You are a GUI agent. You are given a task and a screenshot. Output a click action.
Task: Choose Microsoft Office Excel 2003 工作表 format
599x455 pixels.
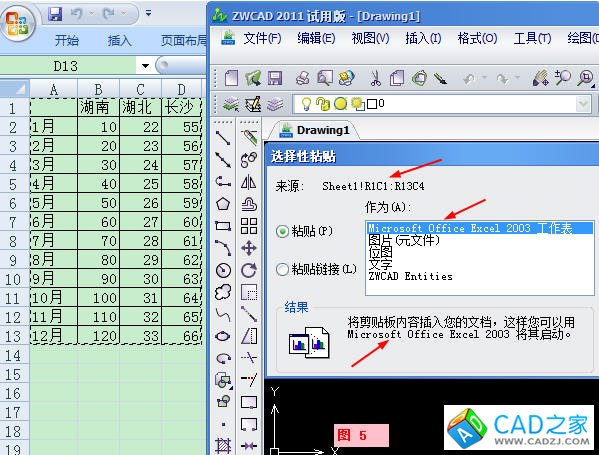[x=480, y=228]
